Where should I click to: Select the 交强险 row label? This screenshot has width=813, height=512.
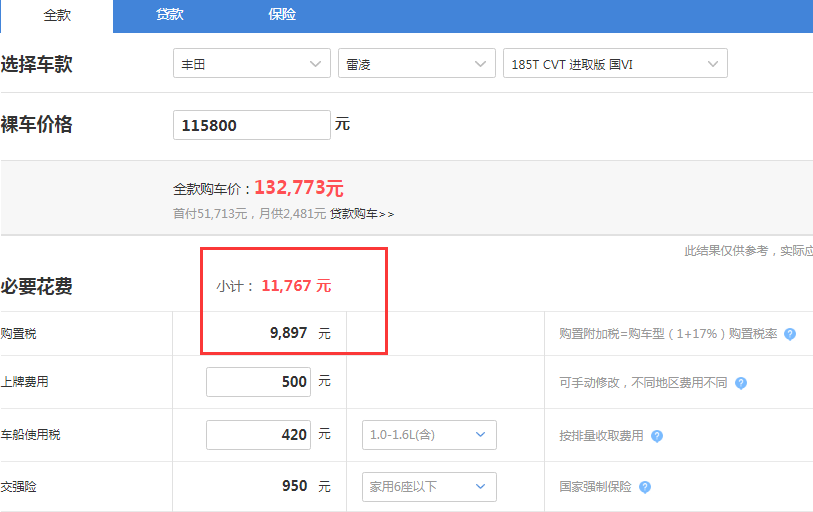click(x=19, y=487)
